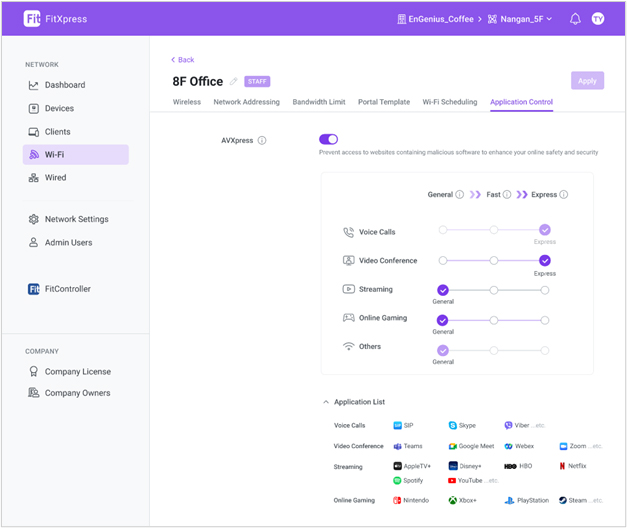Open the Nangan_5F network dropdown
Viewport: 627px width, 528px height.
click(x=519, y=19)
